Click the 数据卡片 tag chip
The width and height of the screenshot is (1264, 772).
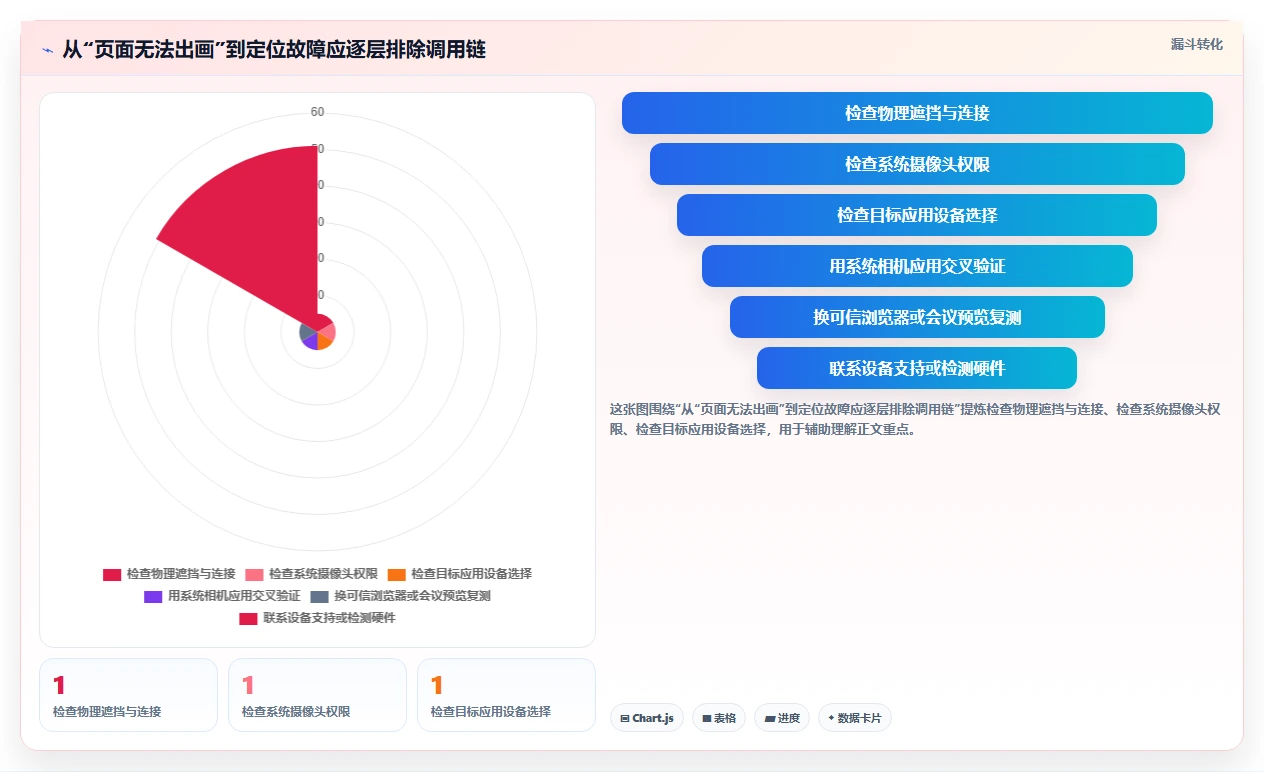tap(855, 718)
